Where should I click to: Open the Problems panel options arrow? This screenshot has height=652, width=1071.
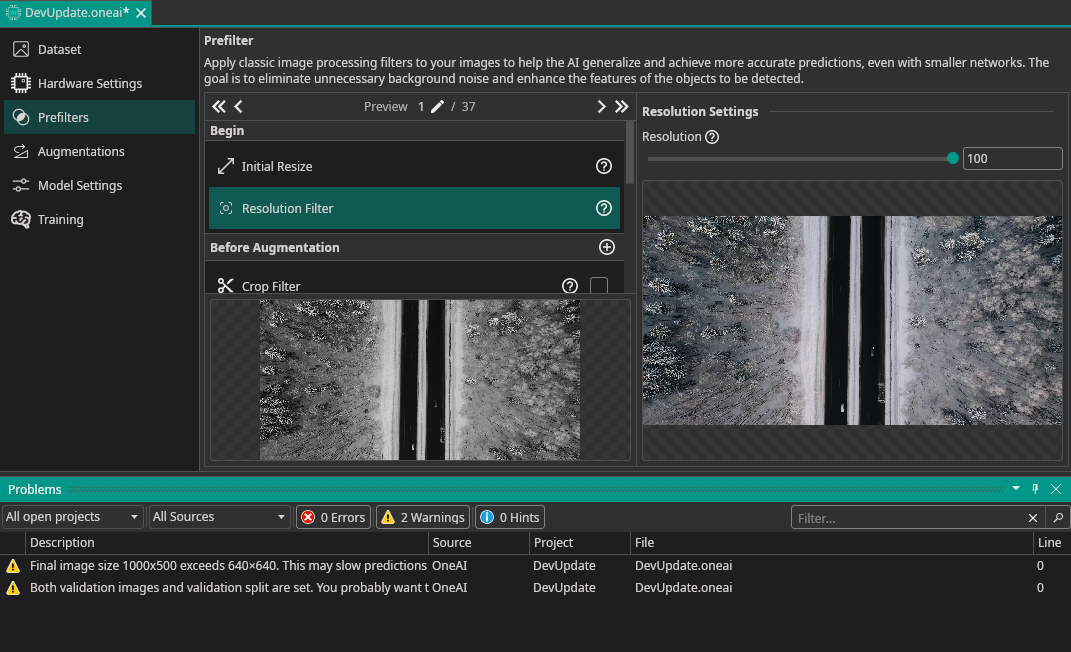[x=1016, y=489]
